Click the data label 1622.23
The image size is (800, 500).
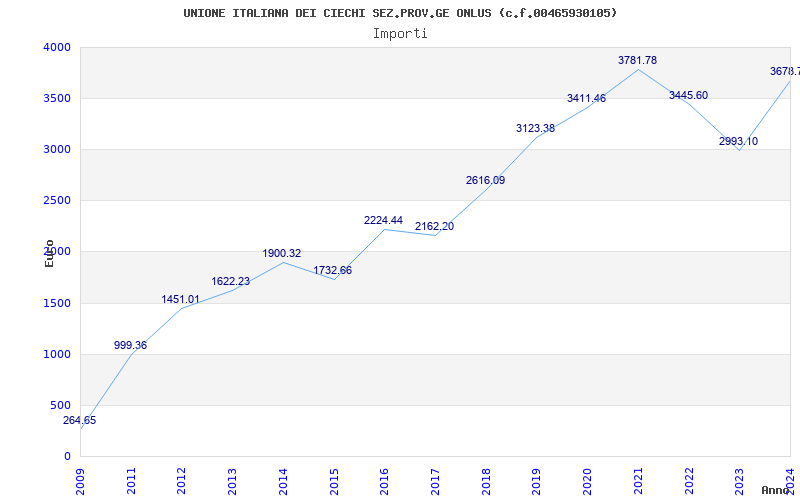[231, 282]
